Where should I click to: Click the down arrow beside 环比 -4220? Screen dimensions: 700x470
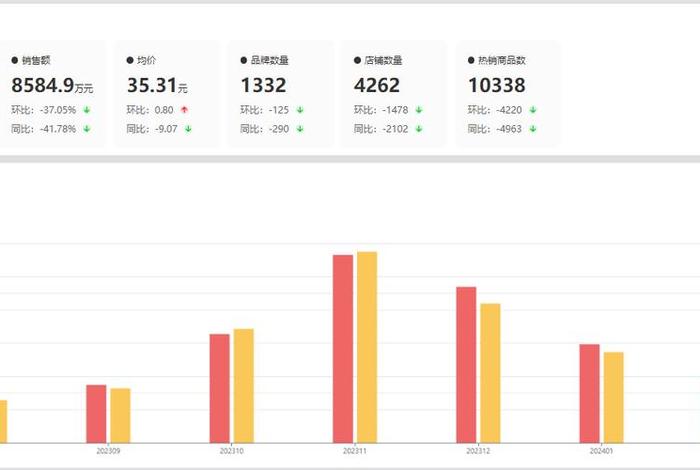click(533, 110)
